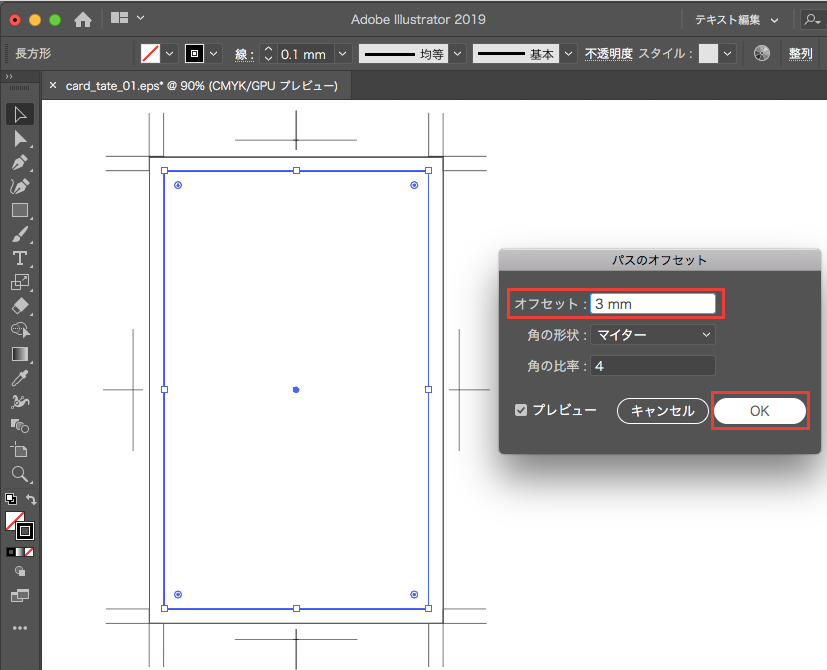Select the Type tool
Screen dimensions: 827x670
point(20,258)
